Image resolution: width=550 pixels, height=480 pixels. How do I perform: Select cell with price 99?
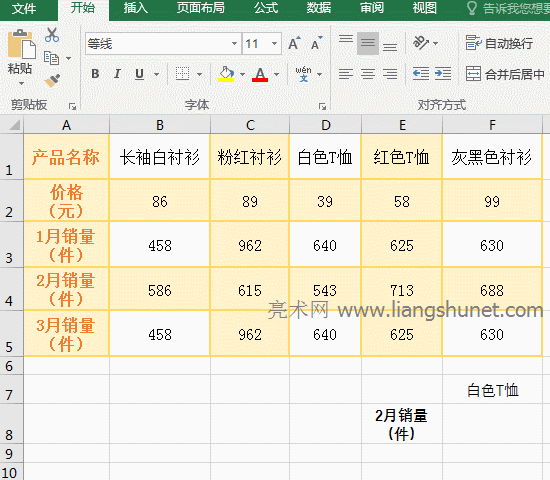[x=492, y=201]
